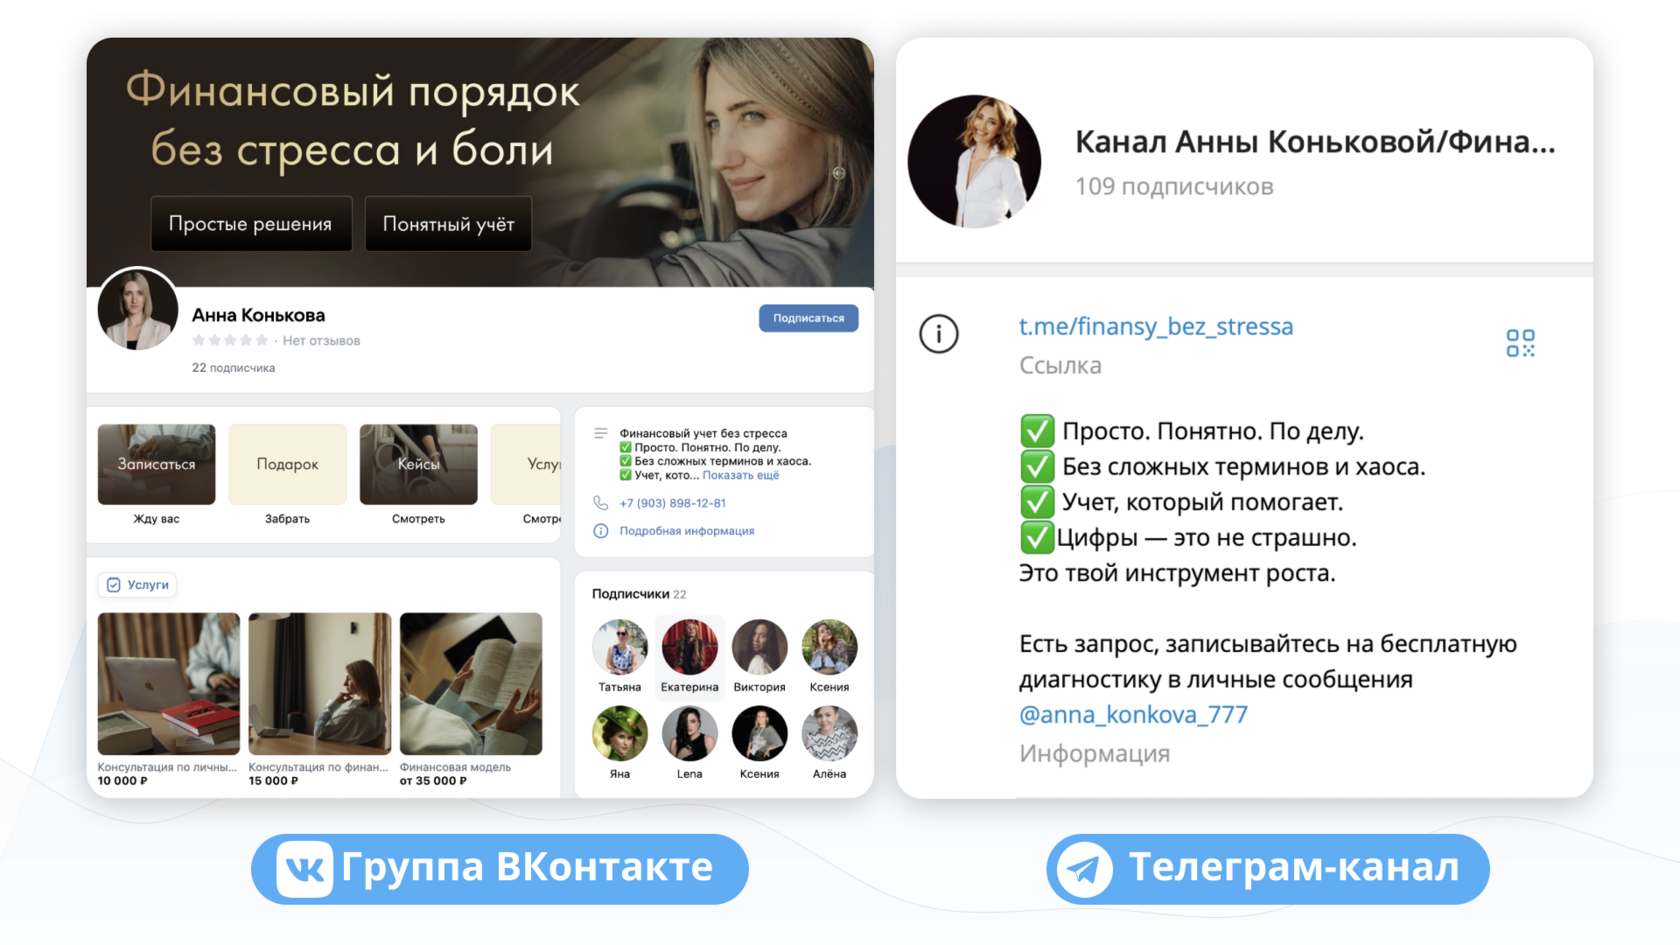1680x945 pixels.
Task: Expand description via Показать ещё
Action: (x=740, y=475)
